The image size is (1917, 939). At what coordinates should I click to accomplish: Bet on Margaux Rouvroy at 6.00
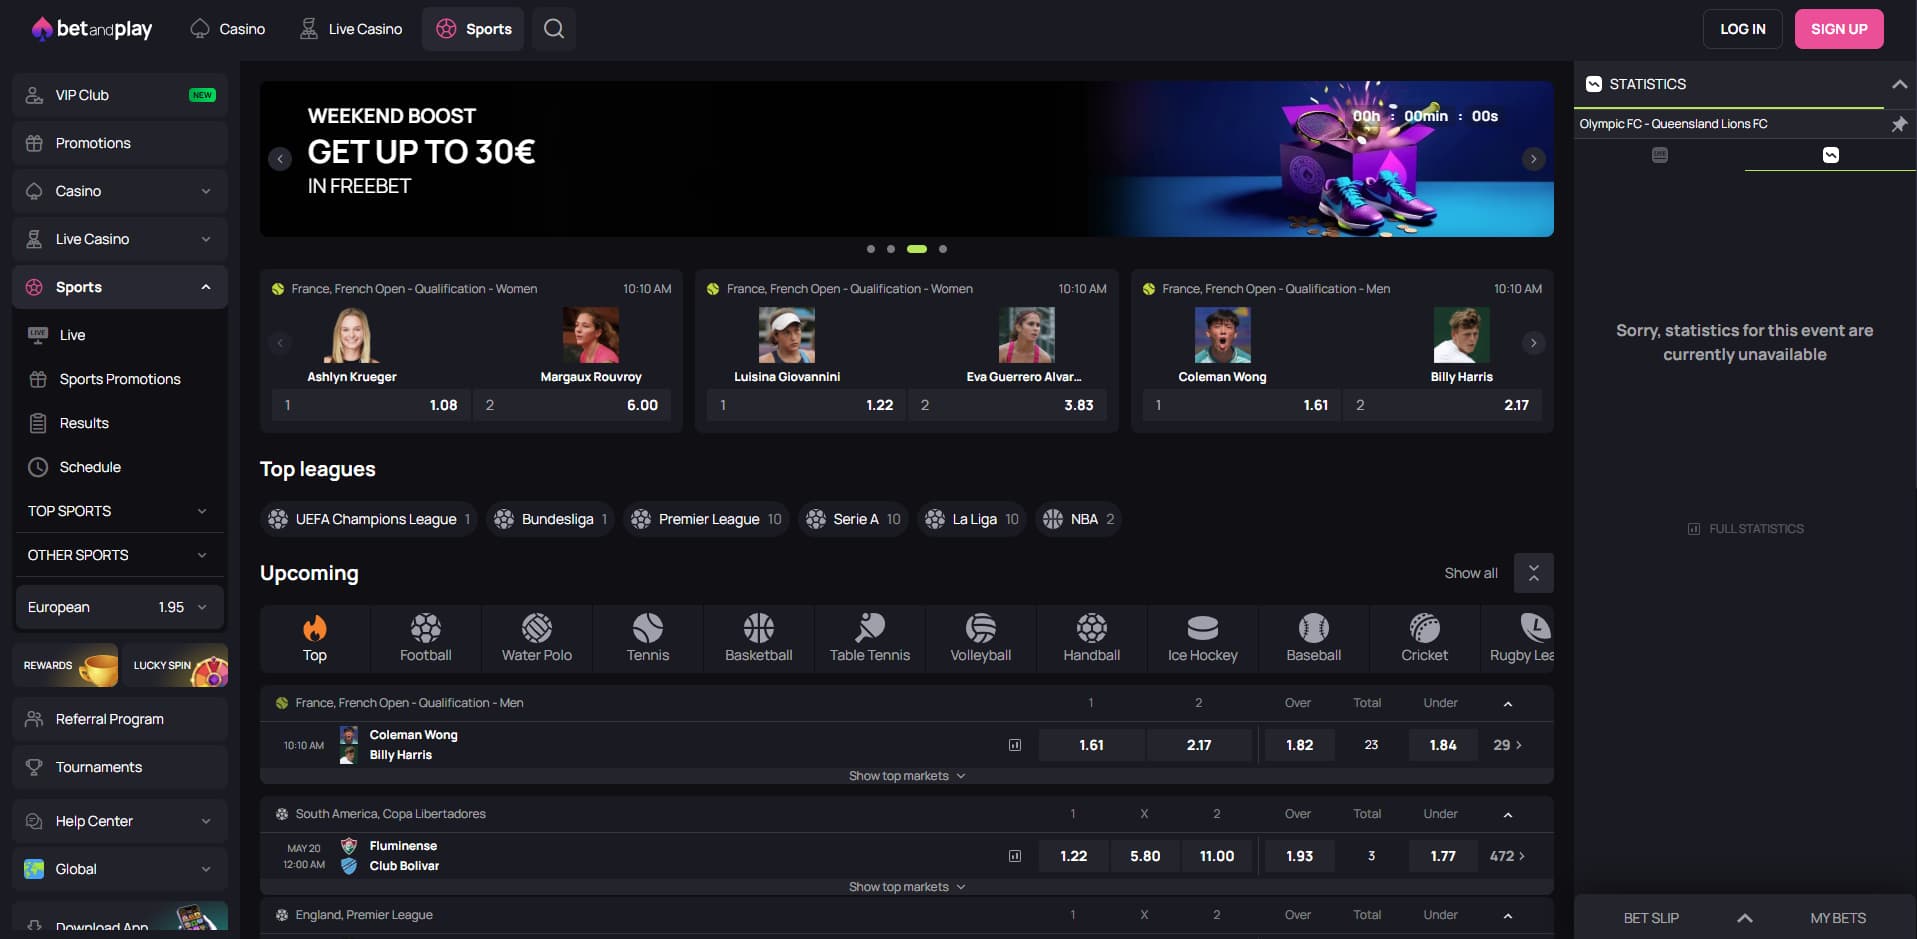(x=572, y=405)
